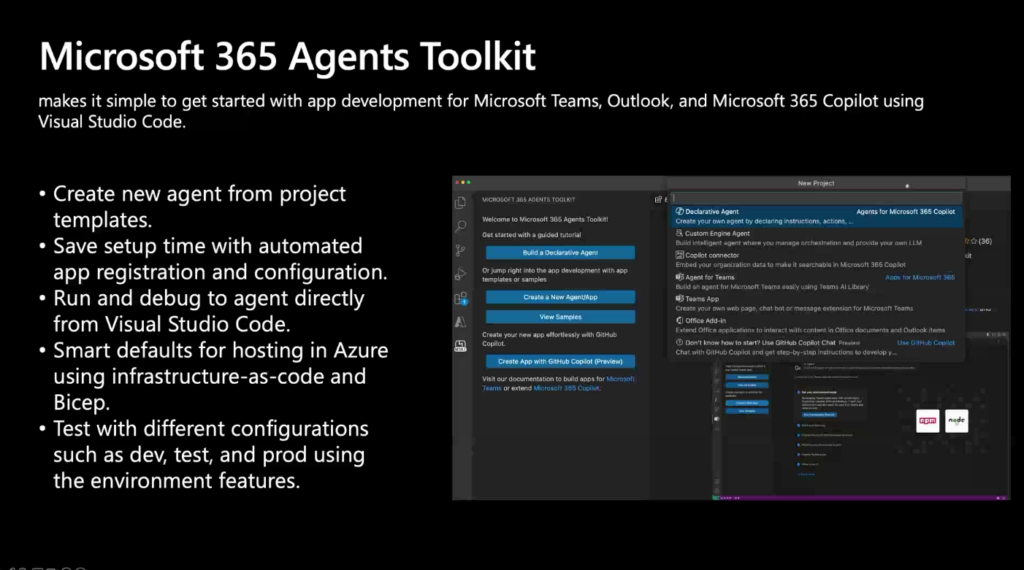The width and height of the screenshot is (1024, 570).
Task: Open the Microsoft 365 Copilot link
Action: pyautogui.click(x=566, y=388)
